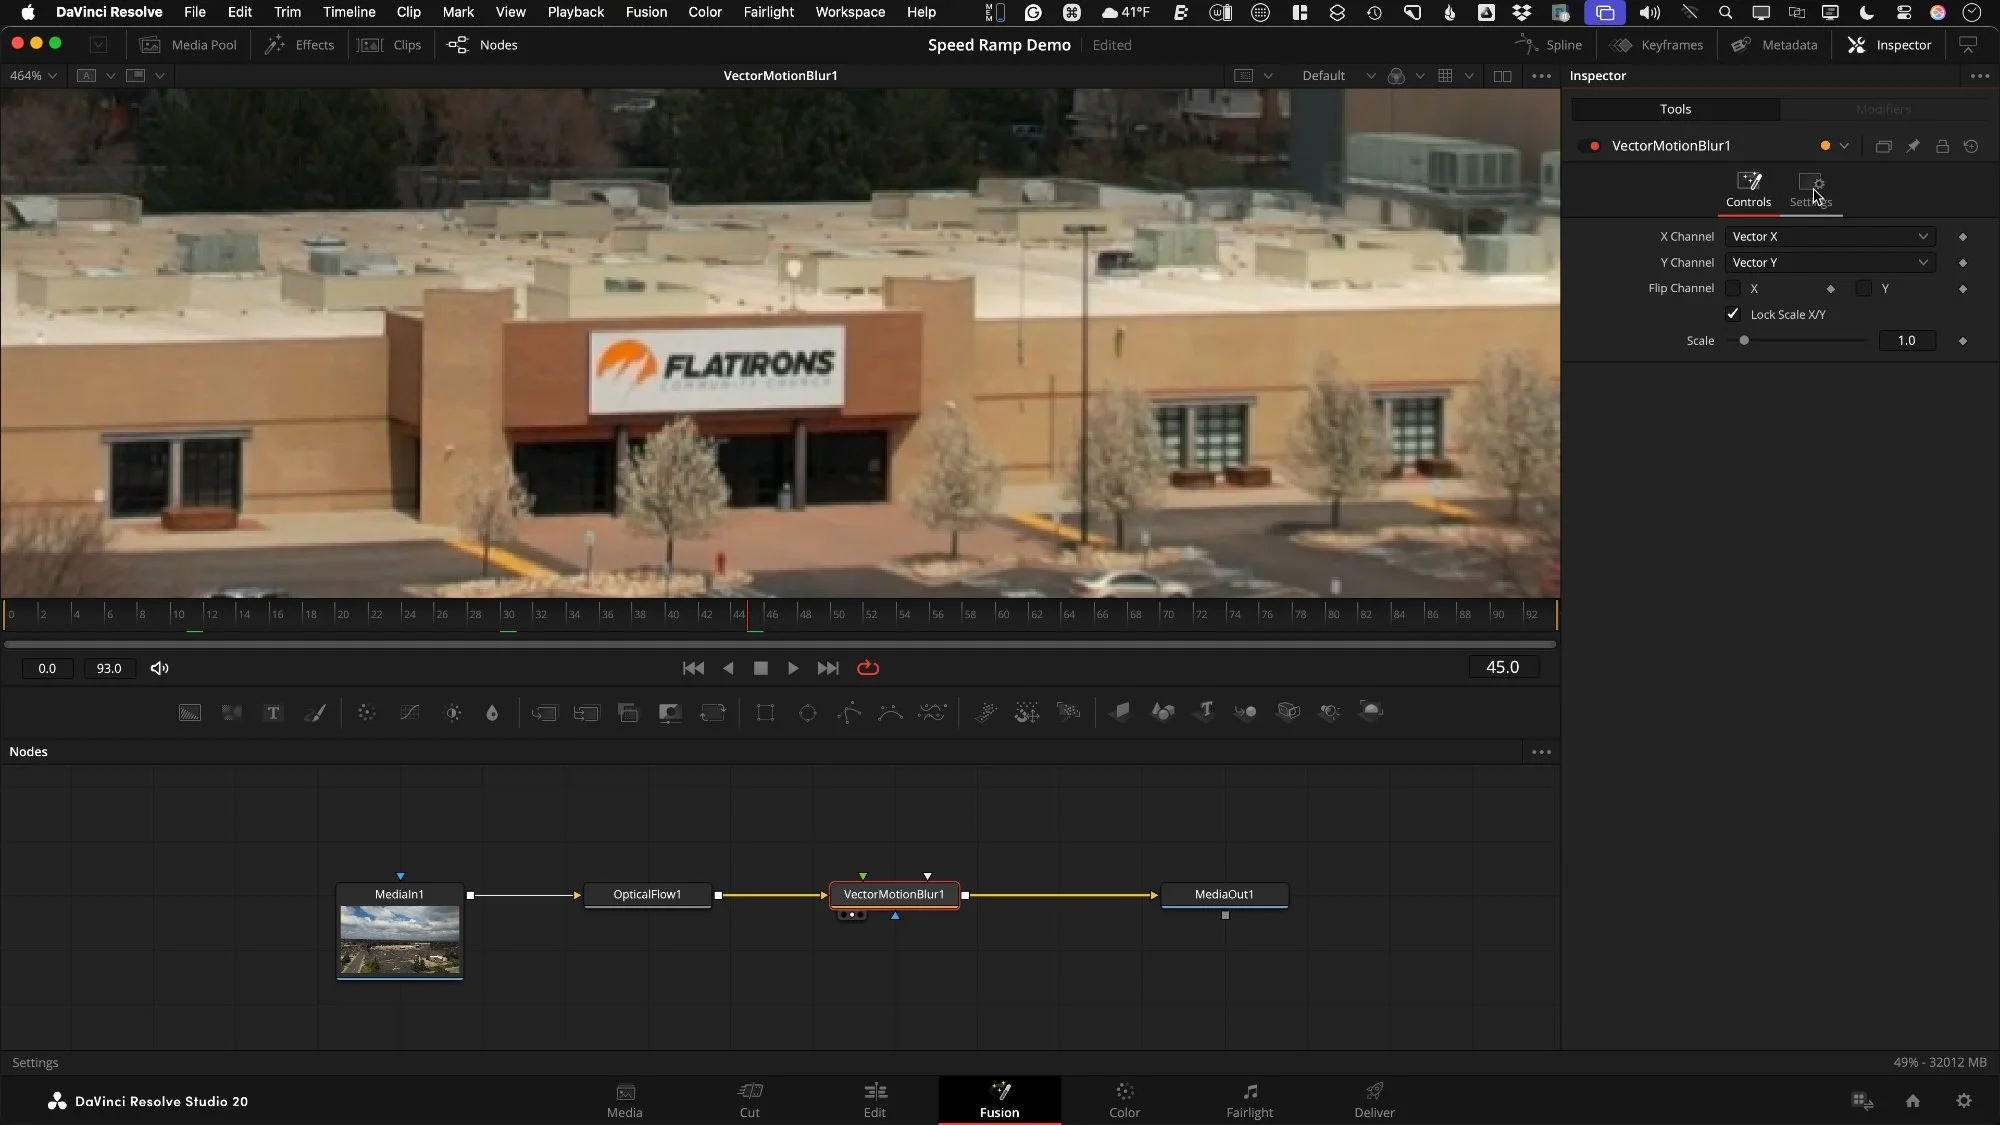Click the Brightness Contrast tool icon
Screen dimensions: 2000x1125
[x=453, y=713]
